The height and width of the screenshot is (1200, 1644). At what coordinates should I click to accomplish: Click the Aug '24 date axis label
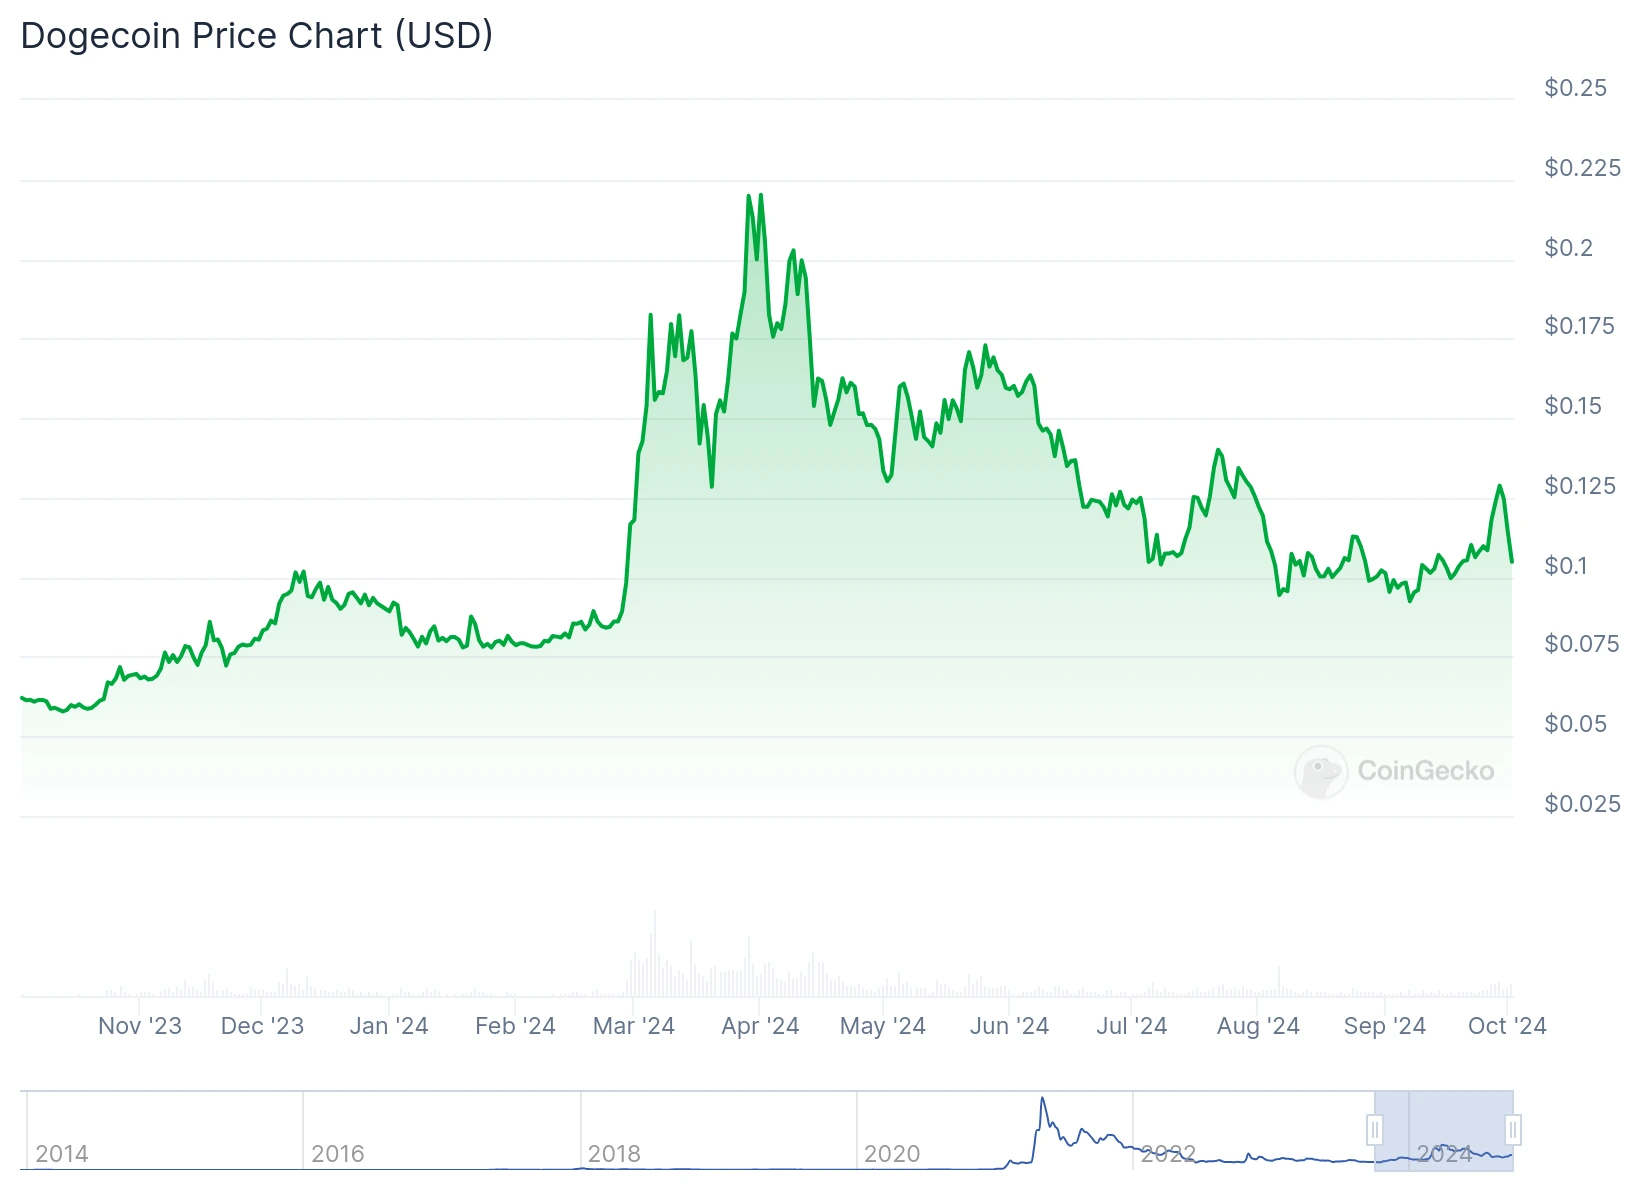pyautogui.click(x=1258, y=1026)
